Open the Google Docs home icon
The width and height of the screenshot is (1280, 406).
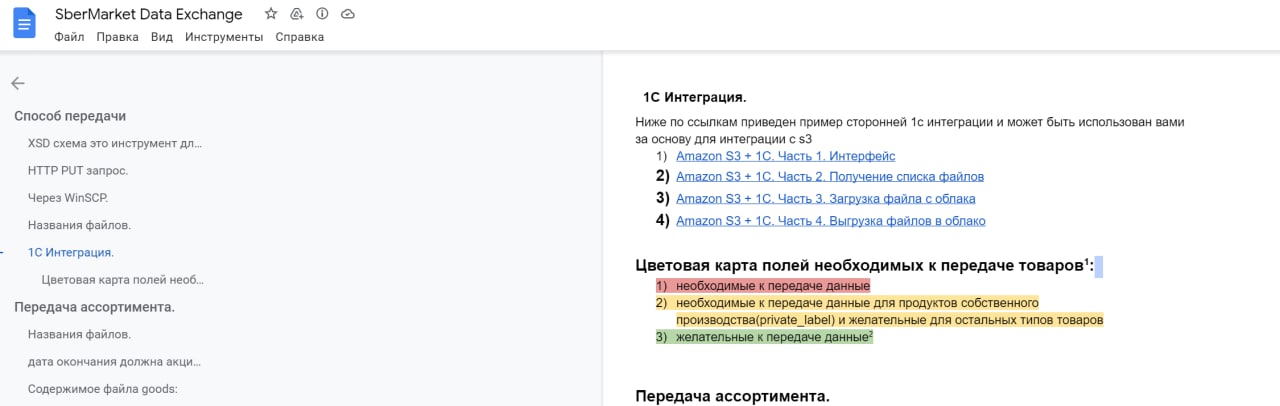point(24,24)
